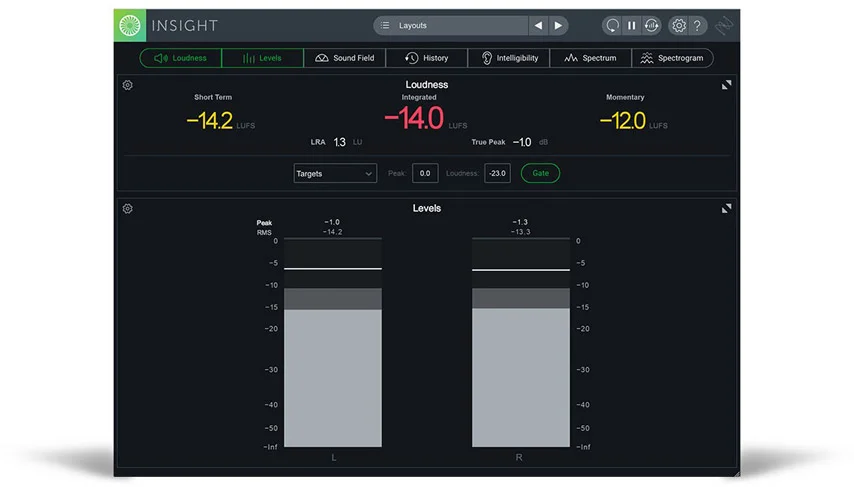The image size is (854, 487).
Task: Click the L channel label
Action: point(333,458)
